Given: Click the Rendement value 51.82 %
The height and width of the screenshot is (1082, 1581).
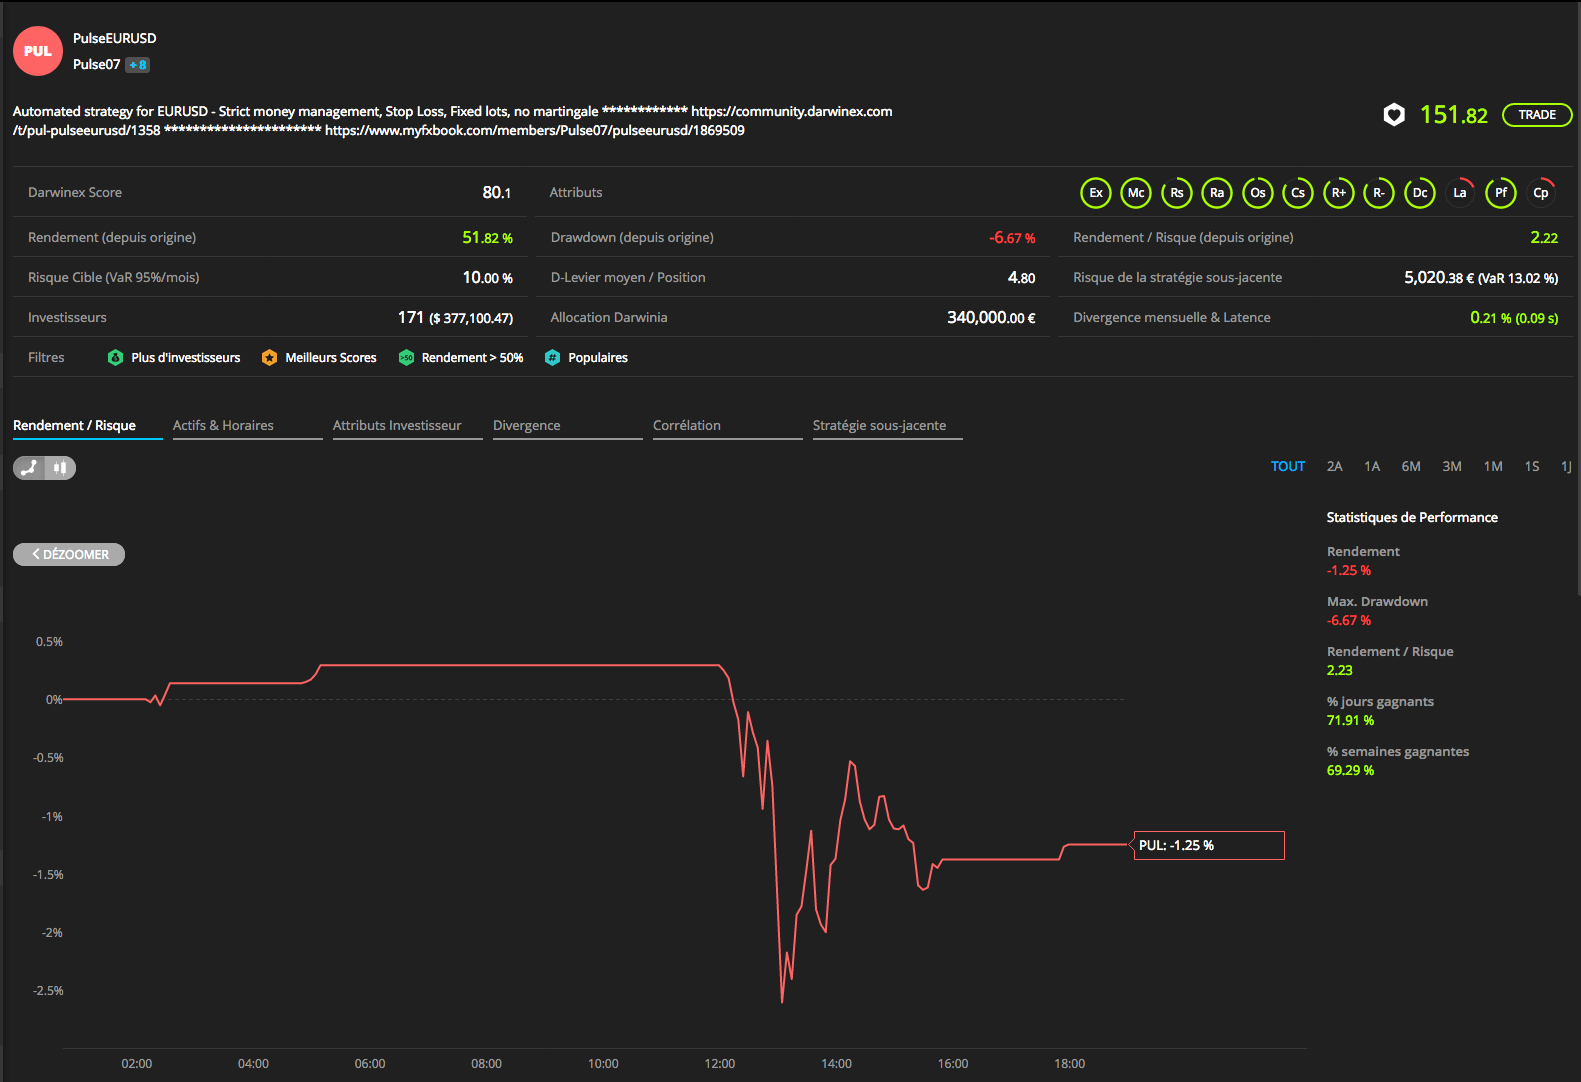Looking at the screenshot, I should (487, 237).
